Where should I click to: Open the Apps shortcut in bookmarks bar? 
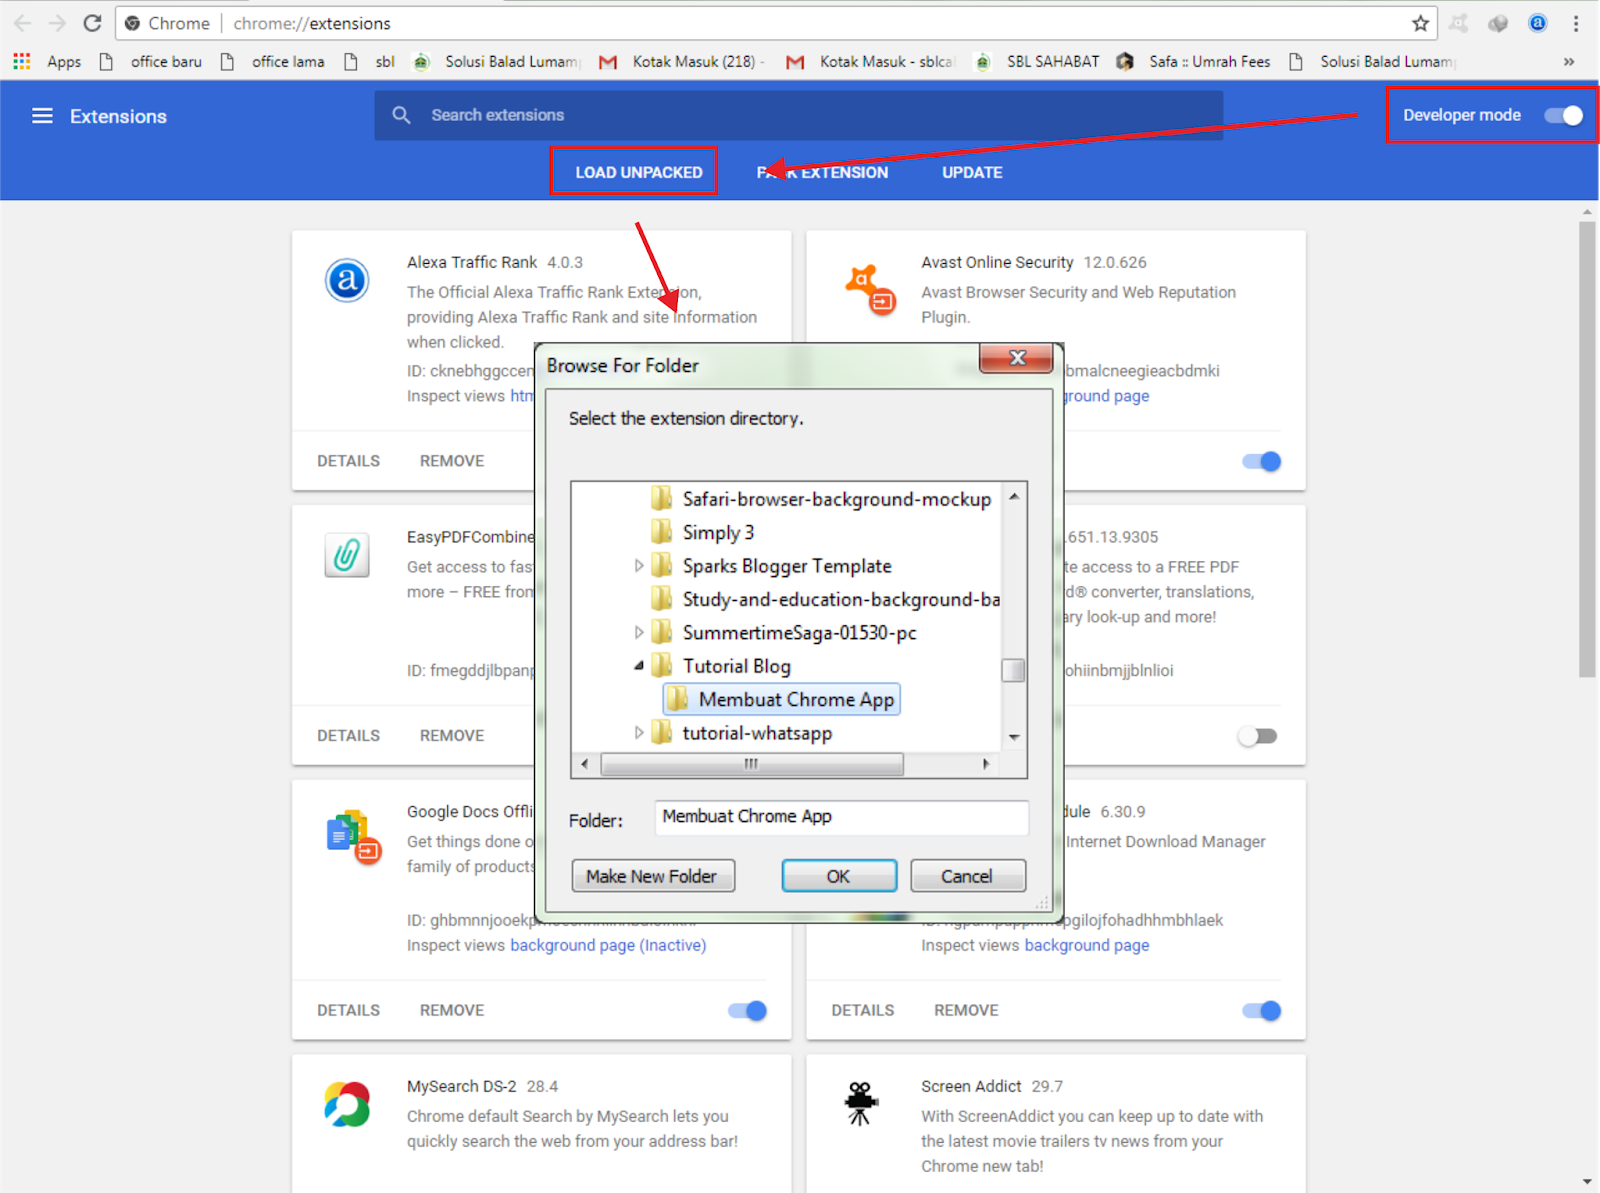(47, 62)
